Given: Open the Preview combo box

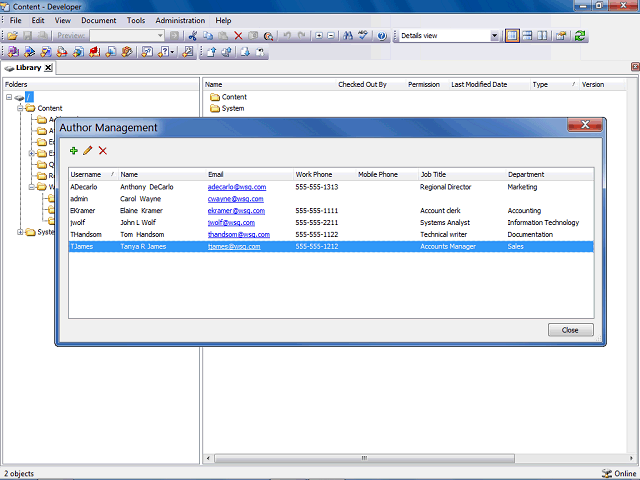Looking at the screenshot, I should tap(127, 36).
